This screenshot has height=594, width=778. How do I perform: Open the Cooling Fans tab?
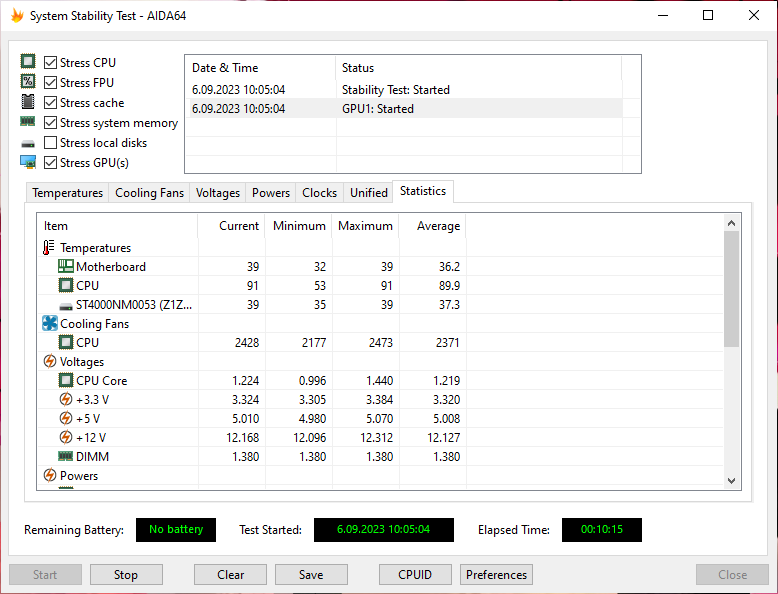click(x=149, y=193)
